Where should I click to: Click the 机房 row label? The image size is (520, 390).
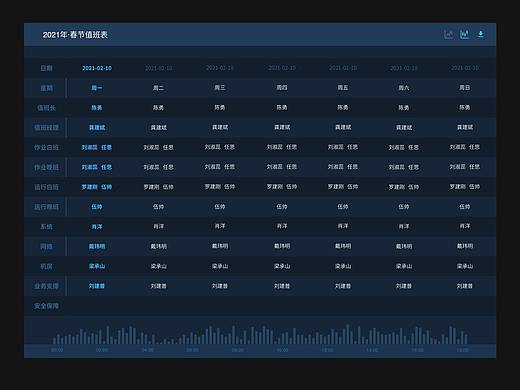point(46,266)
